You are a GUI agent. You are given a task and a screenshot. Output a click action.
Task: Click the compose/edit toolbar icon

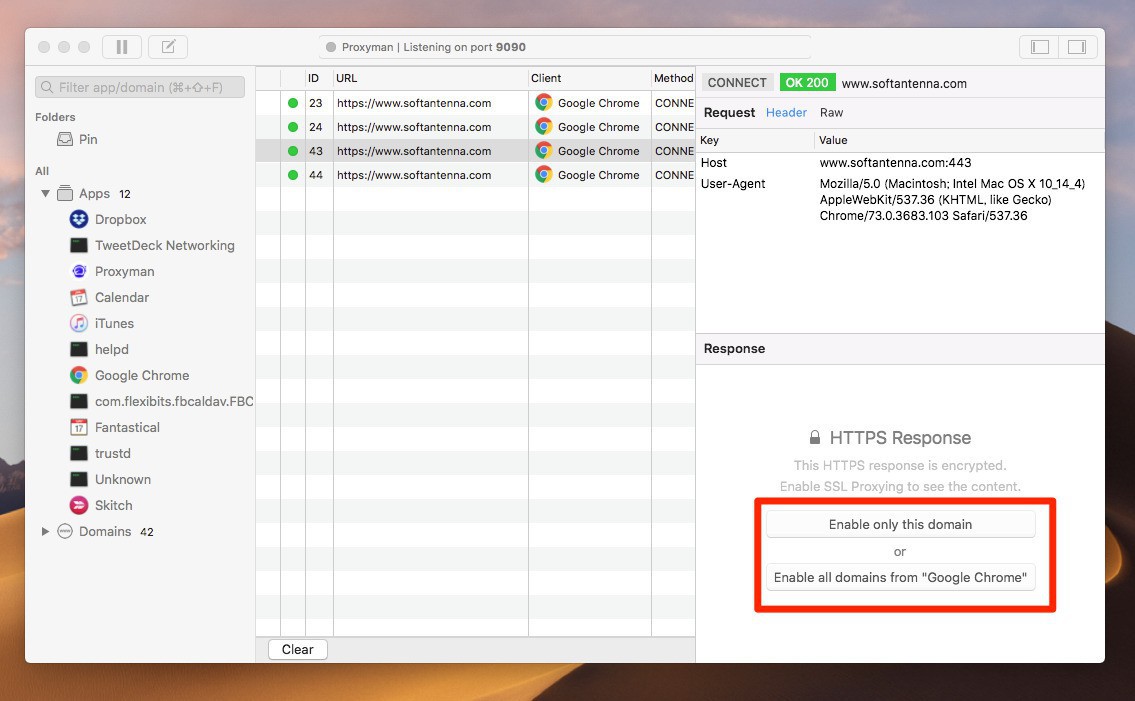tap(168, 47)
